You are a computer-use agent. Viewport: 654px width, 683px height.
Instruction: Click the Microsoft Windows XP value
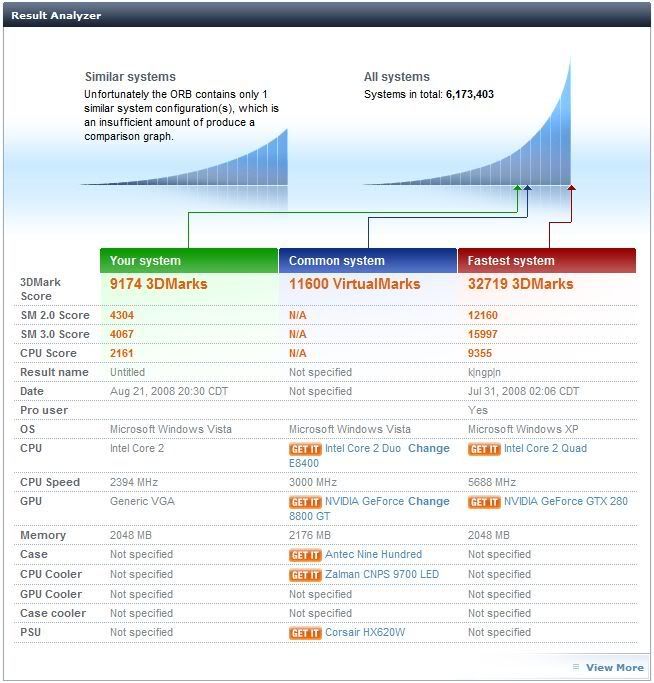pyautogui.click(x=523, y=429)
